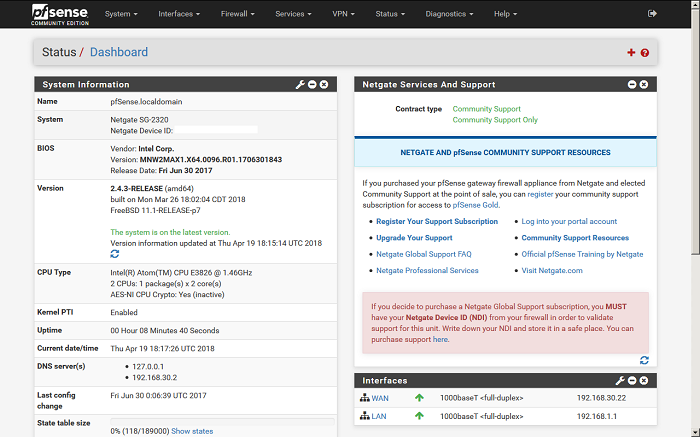Collapse the System Information widget
The height and width of the screenshot is (437, 700).
(x=312, y=85)
